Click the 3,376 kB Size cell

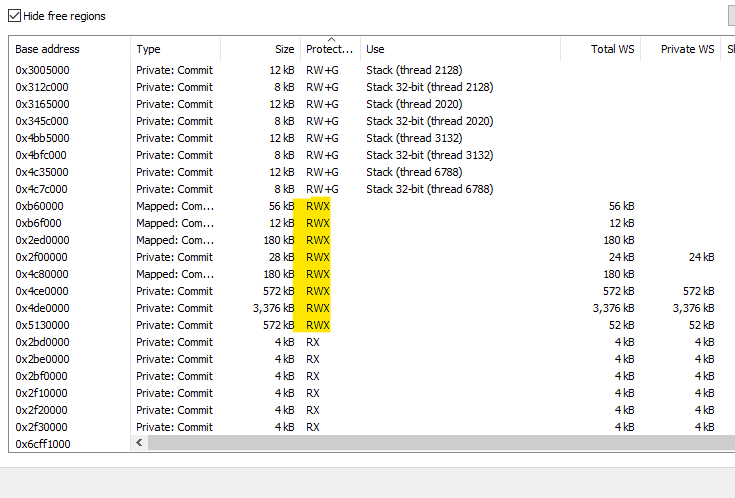[273, 308]
